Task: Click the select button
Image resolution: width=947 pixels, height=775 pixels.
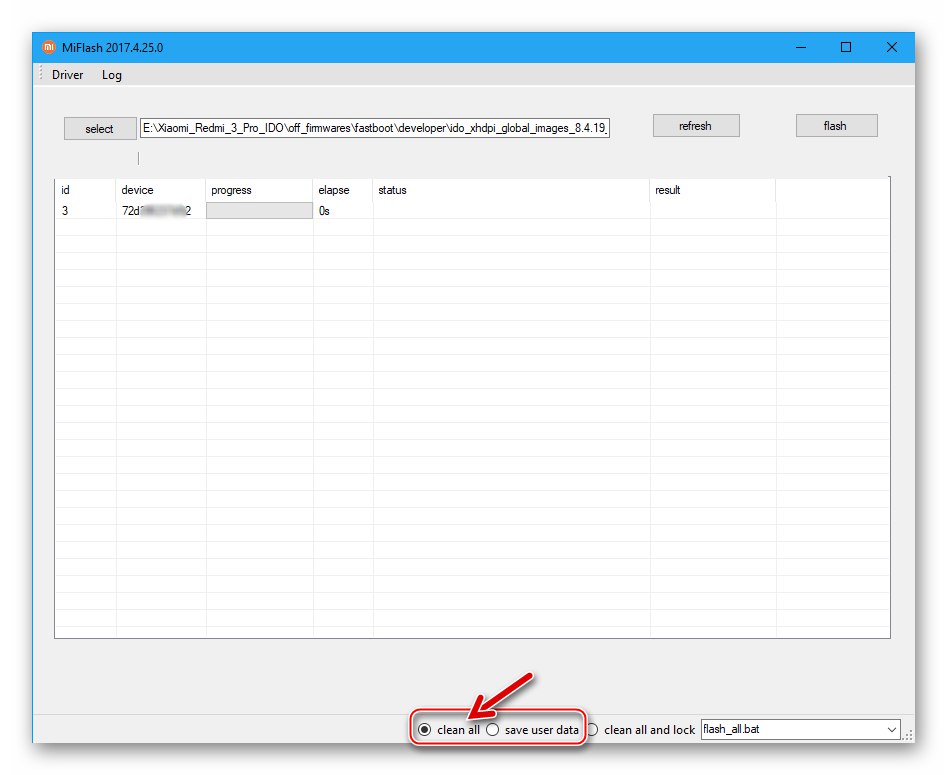Action: [100, 129]
